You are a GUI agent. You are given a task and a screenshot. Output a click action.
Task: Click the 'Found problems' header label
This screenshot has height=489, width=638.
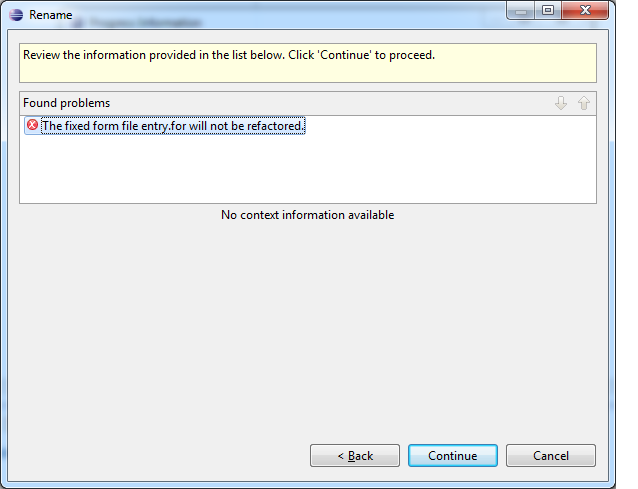click(66, 103)
